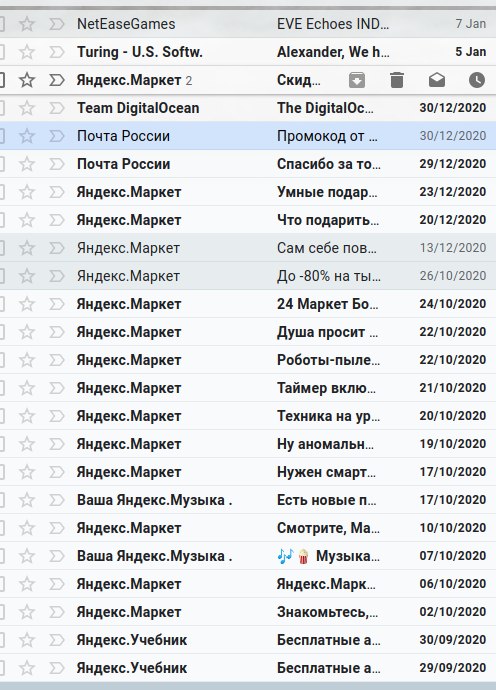
Task: Toggle importance marker on 'Сам себе пов…' email
Action: click(x=57, y=248)
